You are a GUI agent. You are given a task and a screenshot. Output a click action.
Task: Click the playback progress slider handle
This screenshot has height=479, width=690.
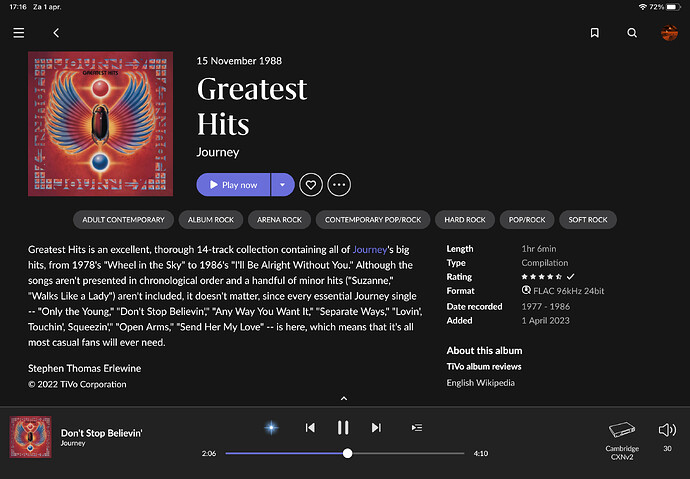click(347, 453)
